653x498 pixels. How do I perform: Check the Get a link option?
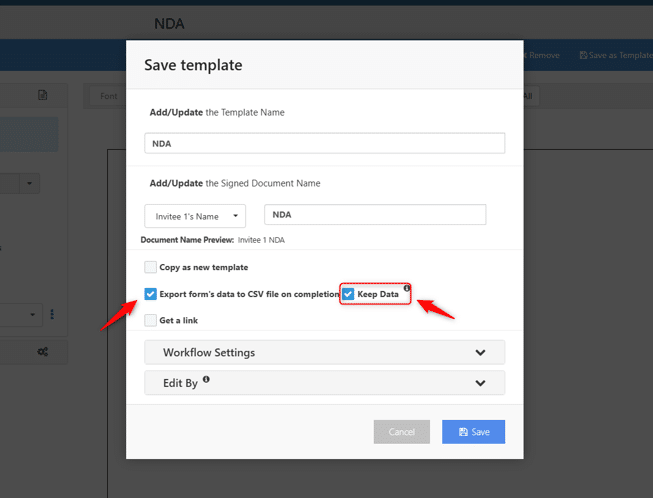(151, 320)
